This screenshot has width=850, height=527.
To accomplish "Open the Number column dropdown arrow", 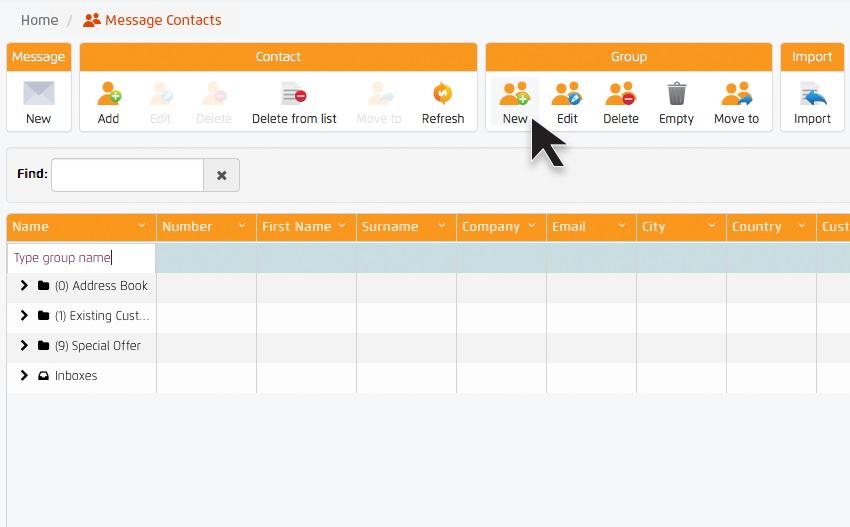I will (x=242, y=226).
